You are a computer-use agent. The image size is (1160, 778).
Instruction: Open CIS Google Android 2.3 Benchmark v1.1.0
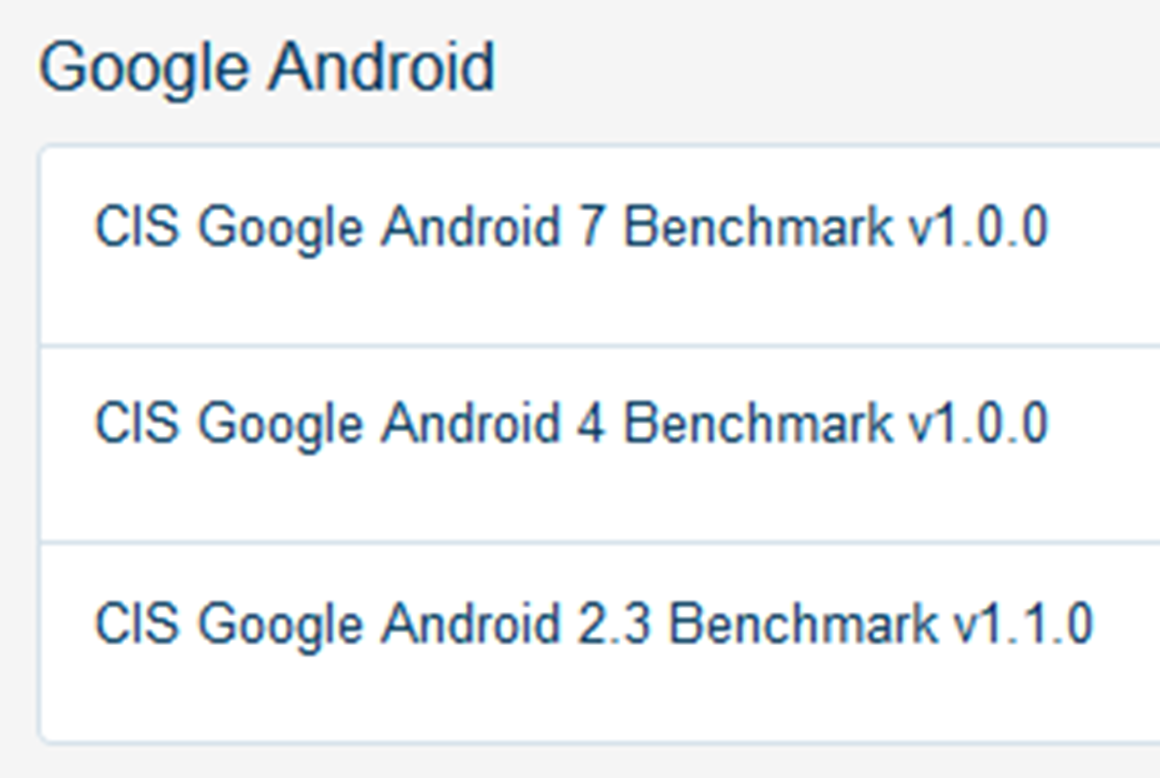click(x=593, y=624)
